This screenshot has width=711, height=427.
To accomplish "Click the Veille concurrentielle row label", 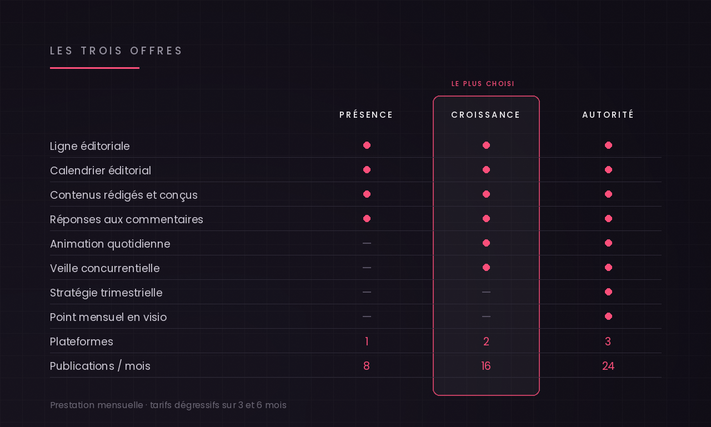I will tap(105, 268).
